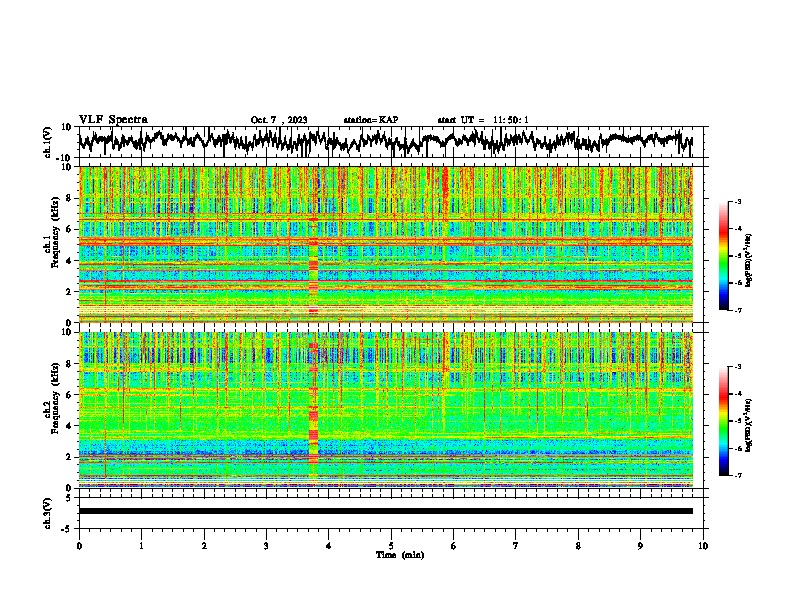
Task: Click the ch.1 voltage waveform trace plot
Action: click(386, 141)
